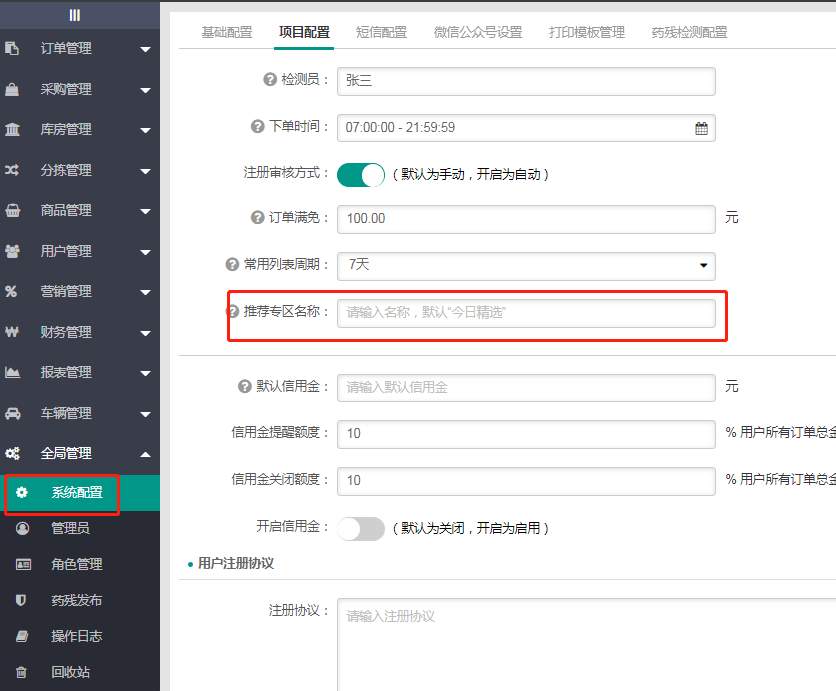This screenshot has height=691, width=836.
Task: Click the help icon next to 订单满免
Action: (257, 217)
